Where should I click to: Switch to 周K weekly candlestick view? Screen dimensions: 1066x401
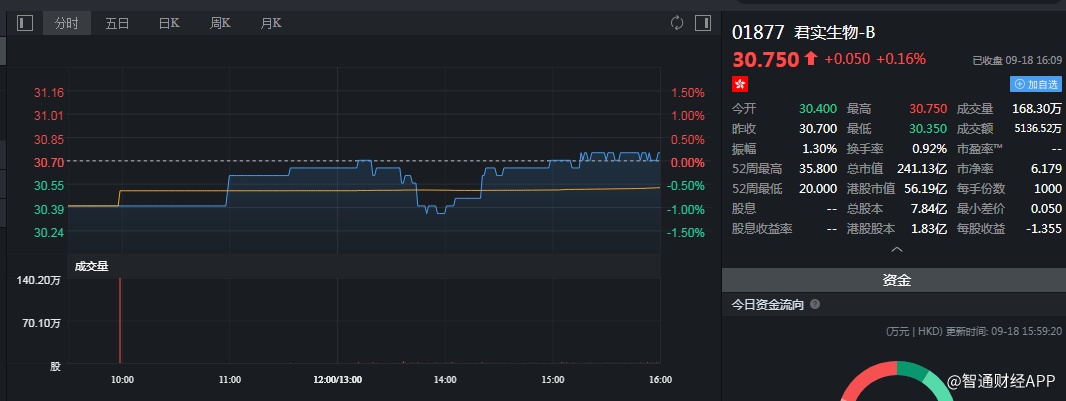[x=220, y=23]
